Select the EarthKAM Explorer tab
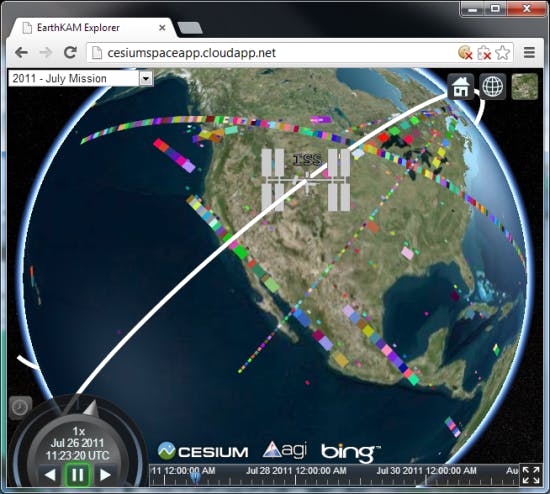Viewport: 550px width, 494px height. (x=92, y=28)
